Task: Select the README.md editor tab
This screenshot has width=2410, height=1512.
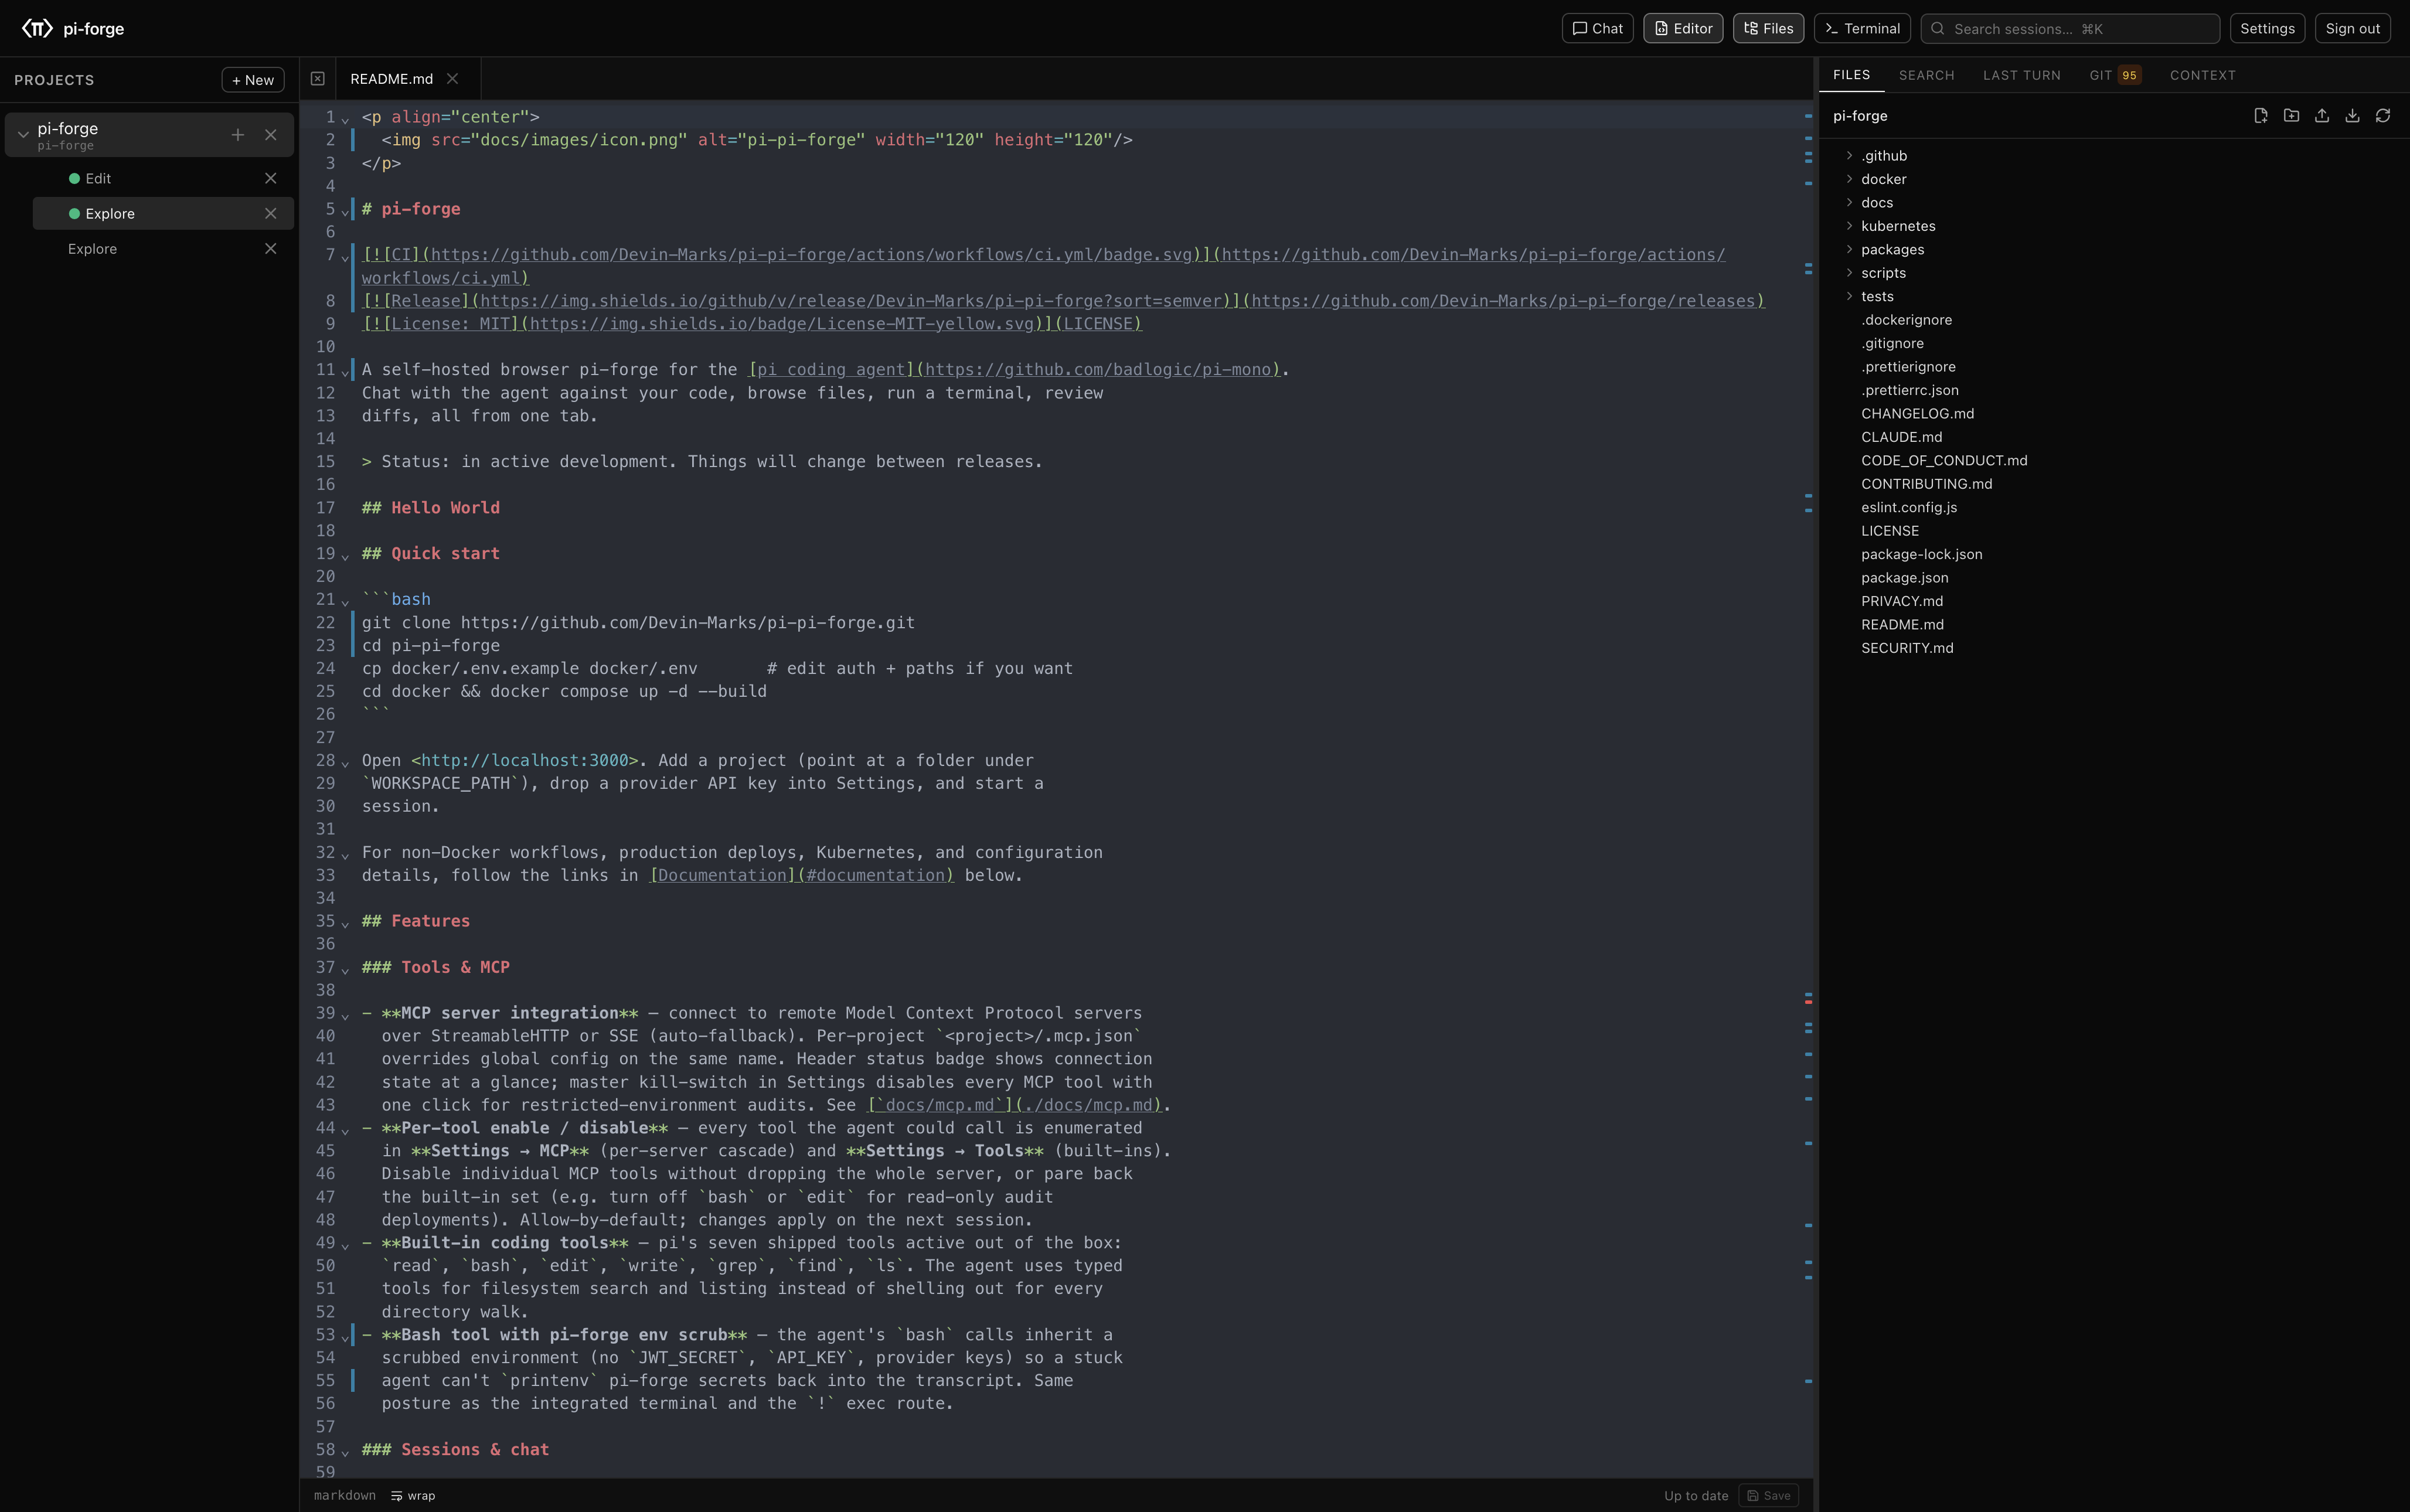Action: coord(391,79)
